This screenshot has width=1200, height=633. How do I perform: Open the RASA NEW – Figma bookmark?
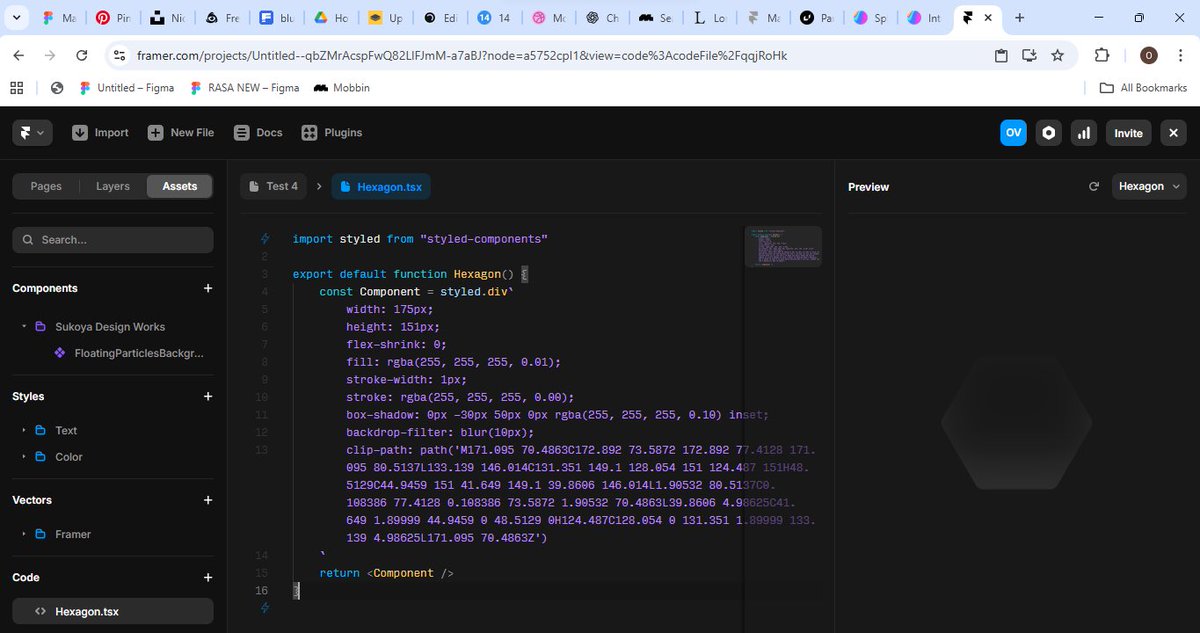click(244, 88)
